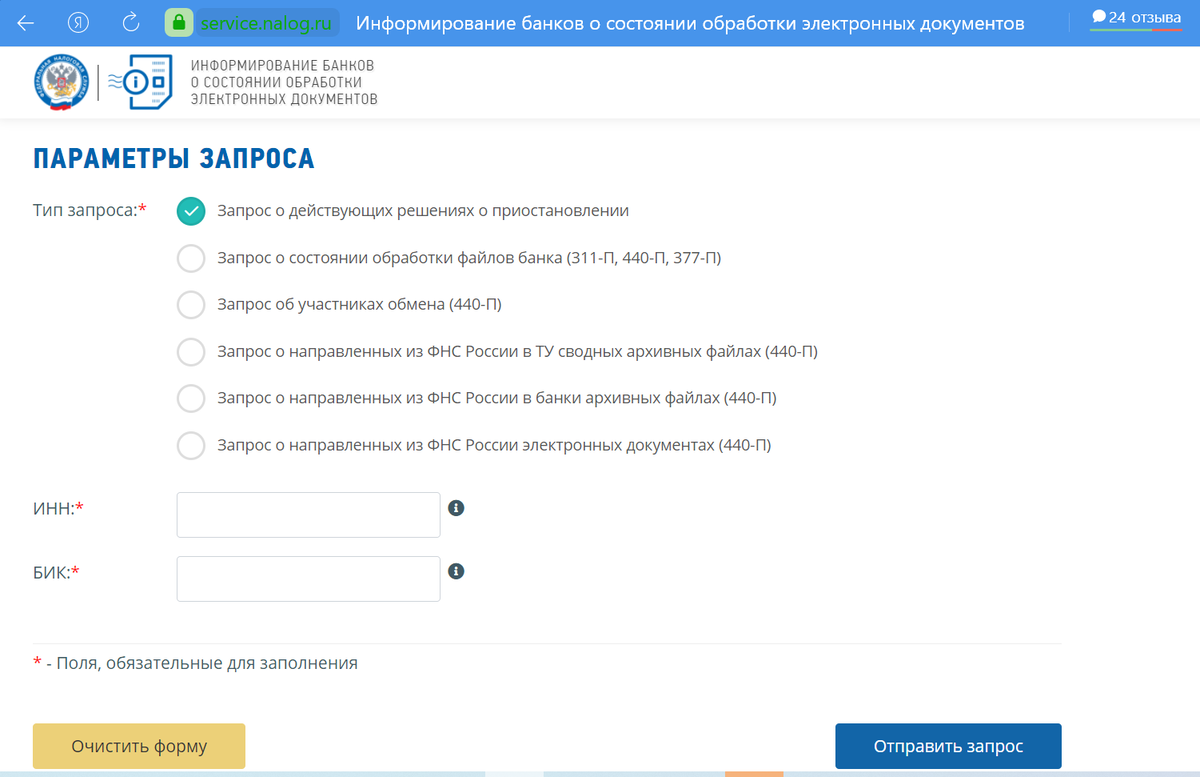Pick 'Запрос о направленных из ФНС России электронных документах'
Image resolution: width=1200 pixels, height=777 pixels.
191,445
